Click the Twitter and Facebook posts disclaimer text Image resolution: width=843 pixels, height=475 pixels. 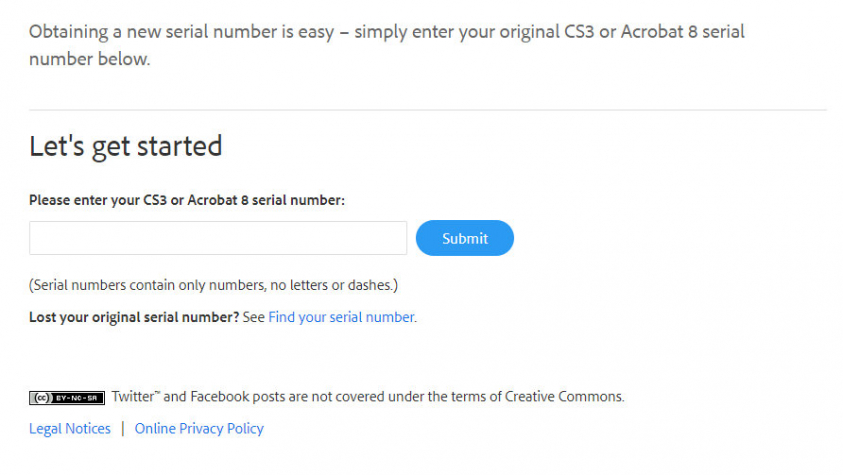368,397
